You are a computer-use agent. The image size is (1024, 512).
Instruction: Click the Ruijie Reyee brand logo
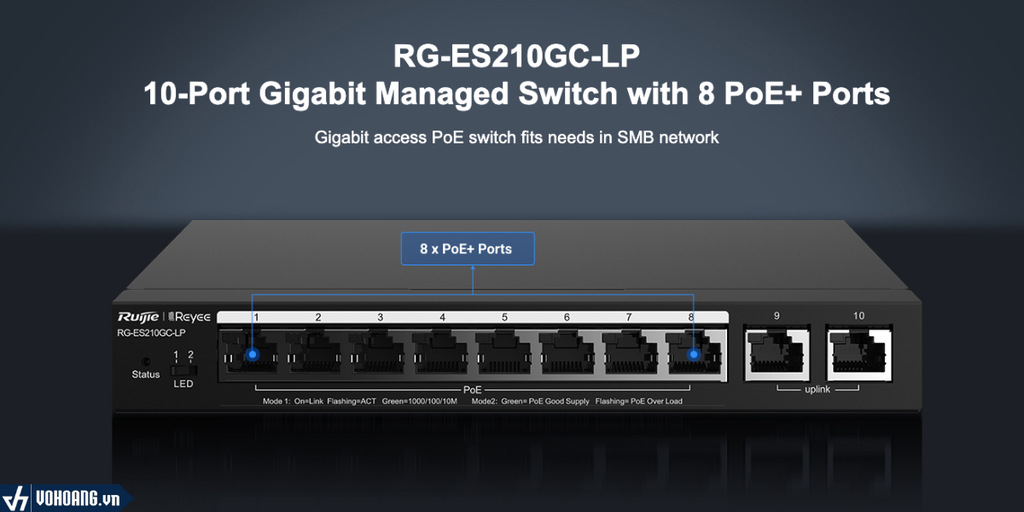[x=164, y=317]
